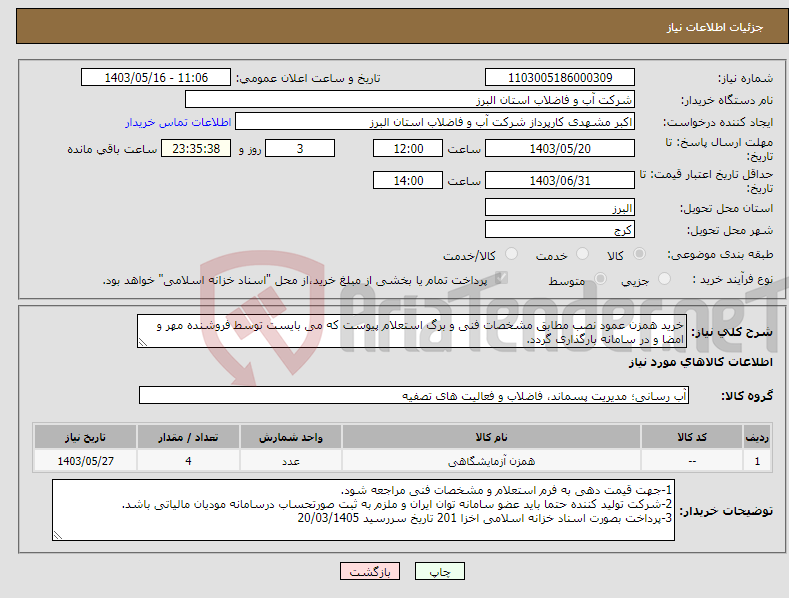The width and height of the screenshot is (789, 598).
Task: Click the announcement date field 1403/05/16 - 11:06
Action: [156, 78]
